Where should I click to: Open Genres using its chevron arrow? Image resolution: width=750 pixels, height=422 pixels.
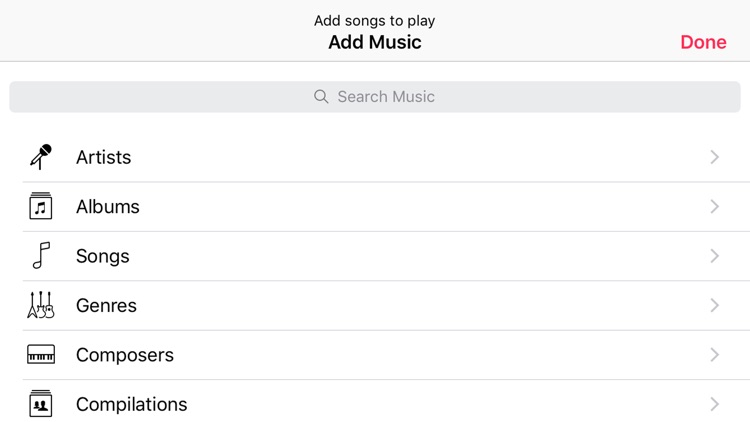click(x=714, y=305)
